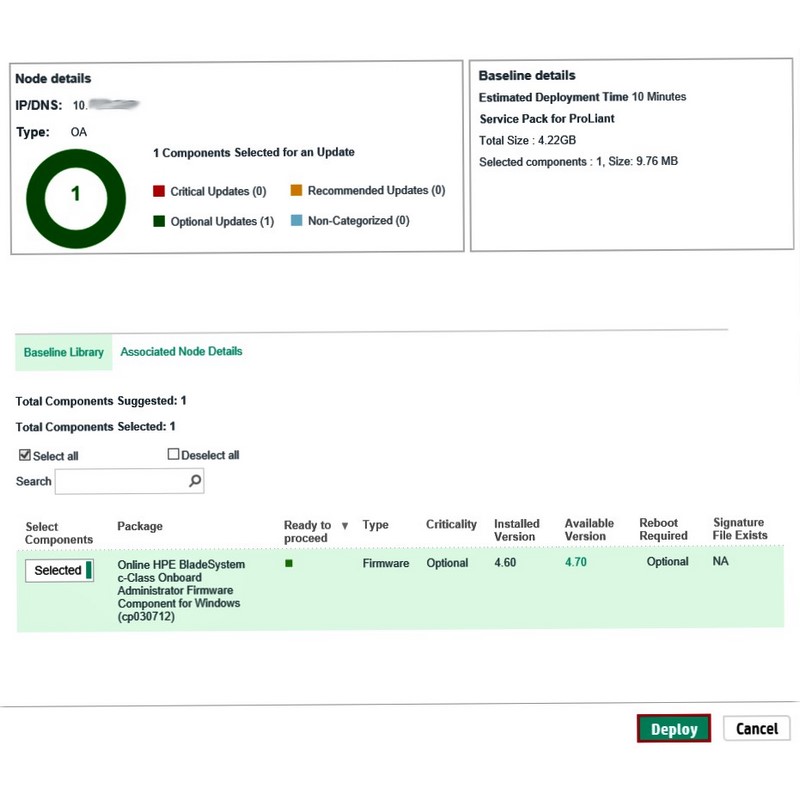Click the orange Recommended Updates legend swatch
The height and width of the screenshot is (800, 800).
click(296, 190)
